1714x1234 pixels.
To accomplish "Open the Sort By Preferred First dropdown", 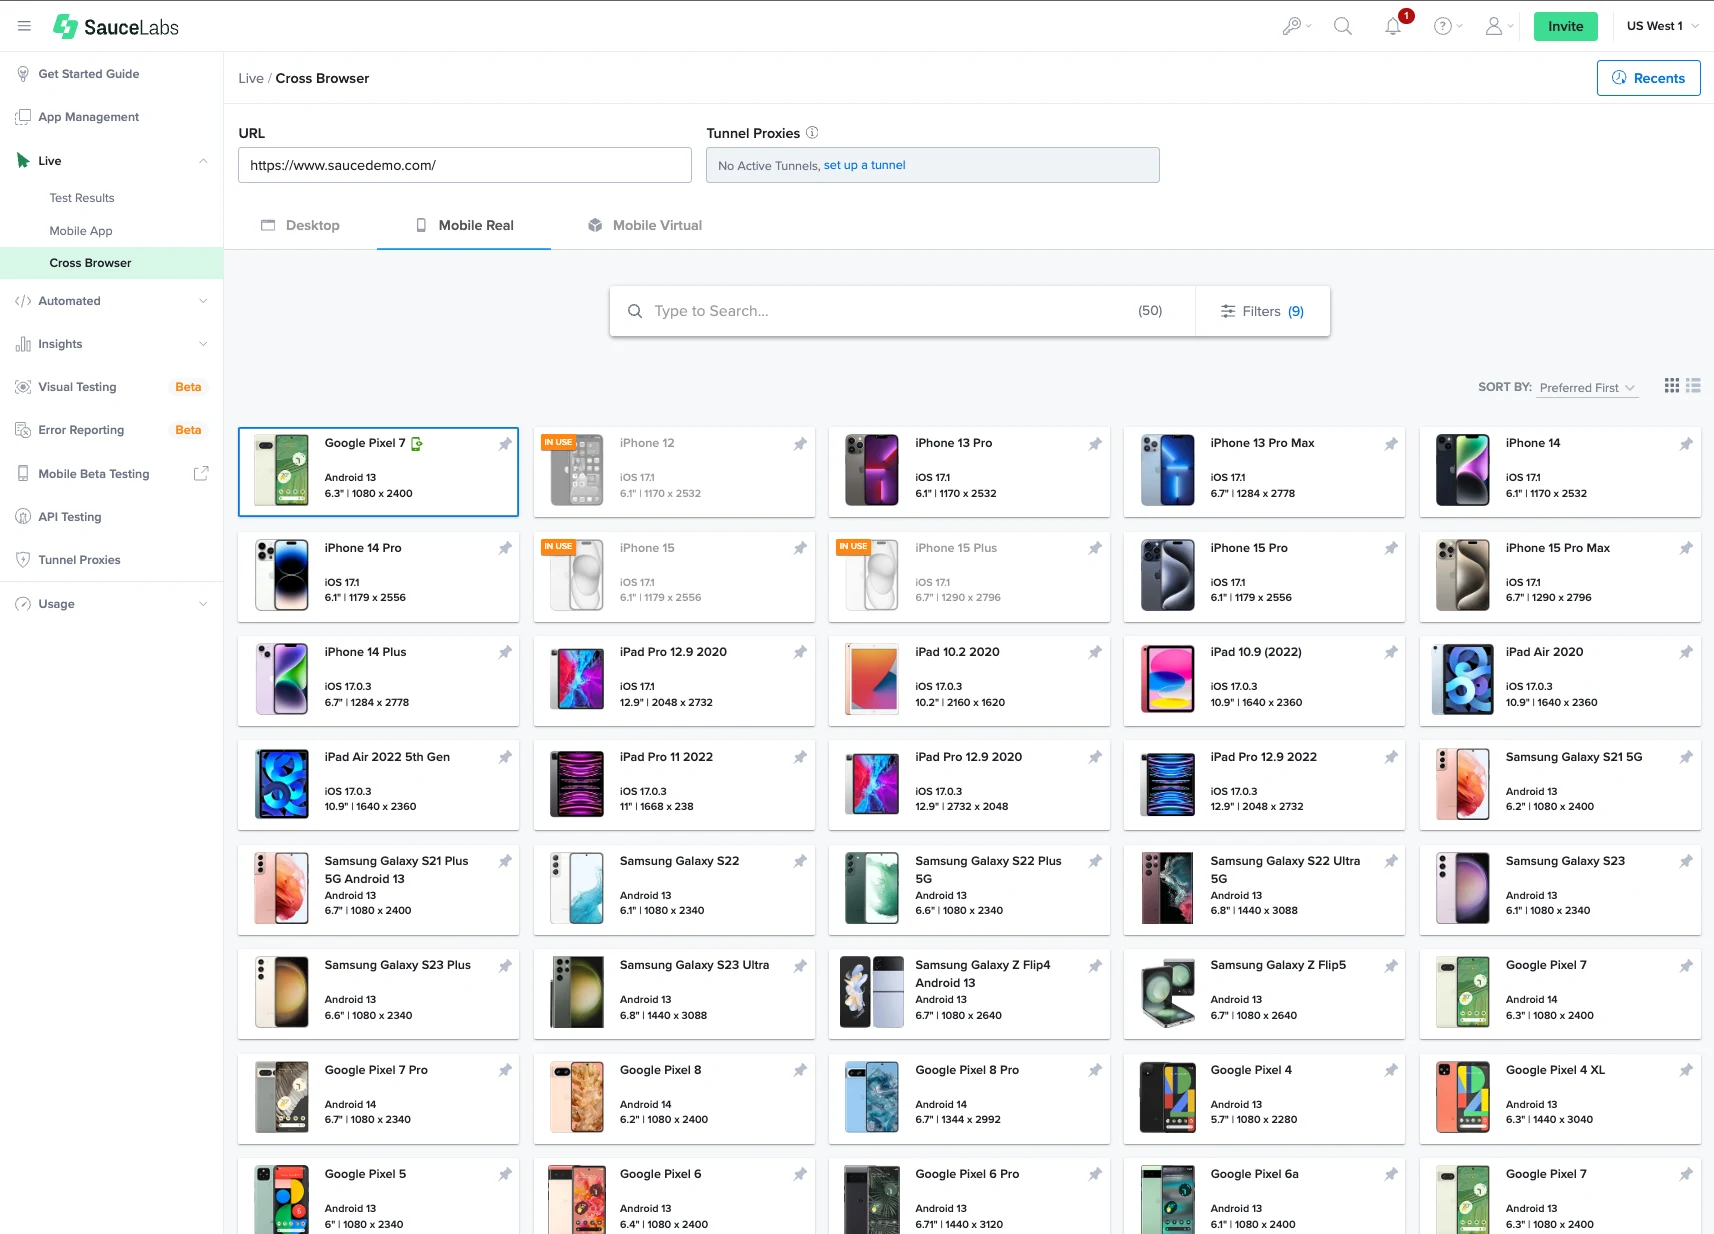I will 1588,388.
